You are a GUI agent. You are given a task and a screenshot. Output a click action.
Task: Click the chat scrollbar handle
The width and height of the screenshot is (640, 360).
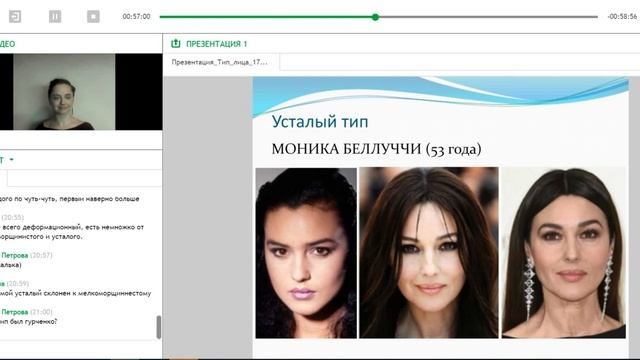point(159,327)
